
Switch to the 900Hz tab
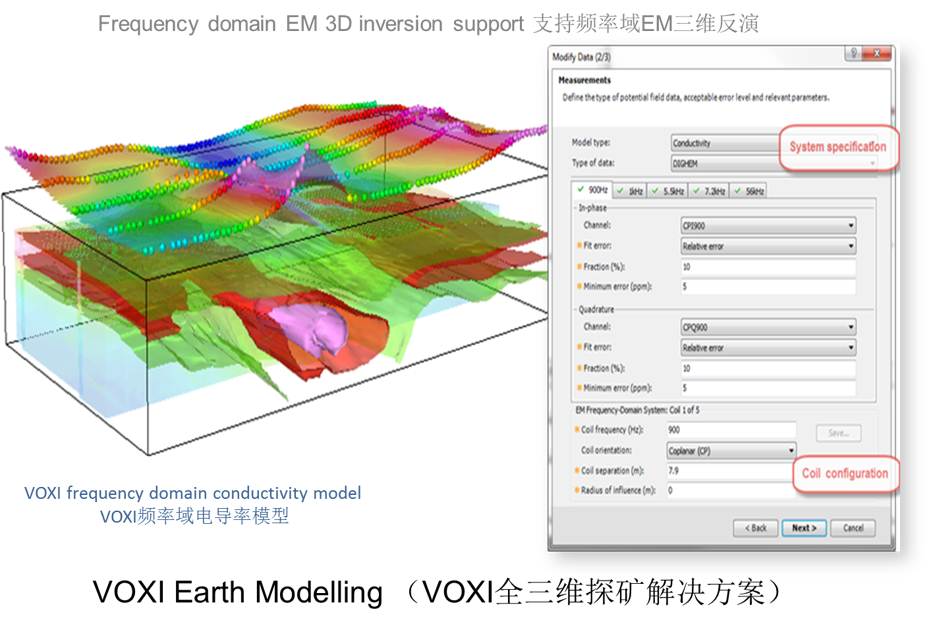pos(592,190)
